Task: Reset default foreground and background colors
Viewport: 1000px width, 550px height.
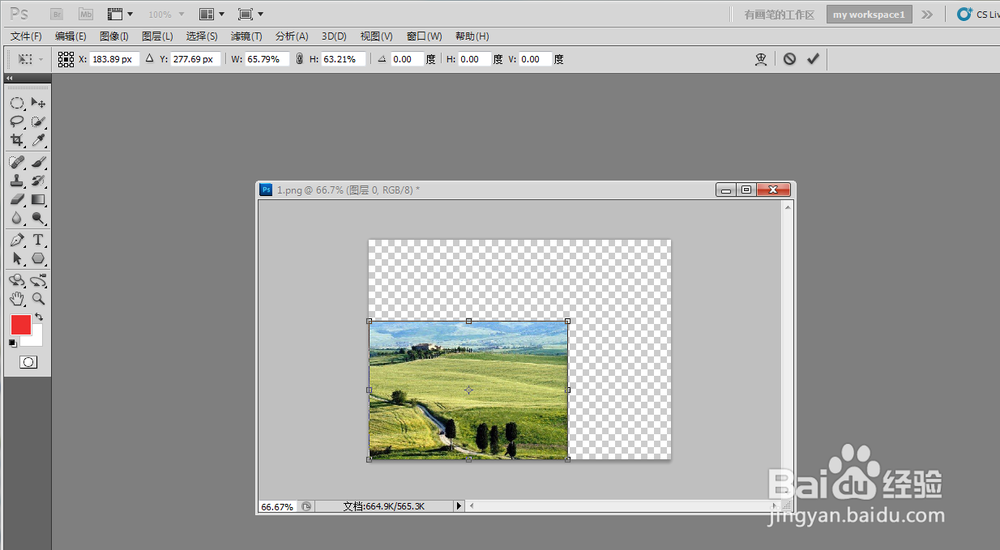Action: (13, 343)
